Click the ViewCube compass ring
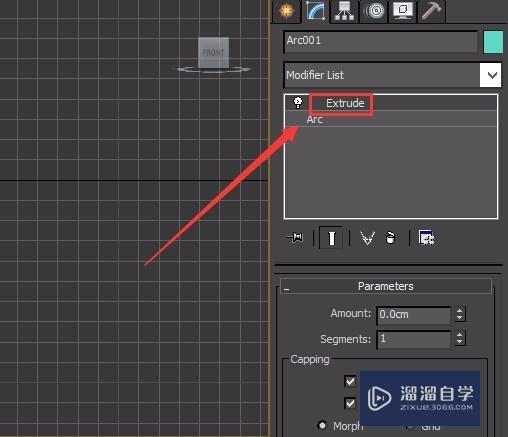 pos(213,70)
